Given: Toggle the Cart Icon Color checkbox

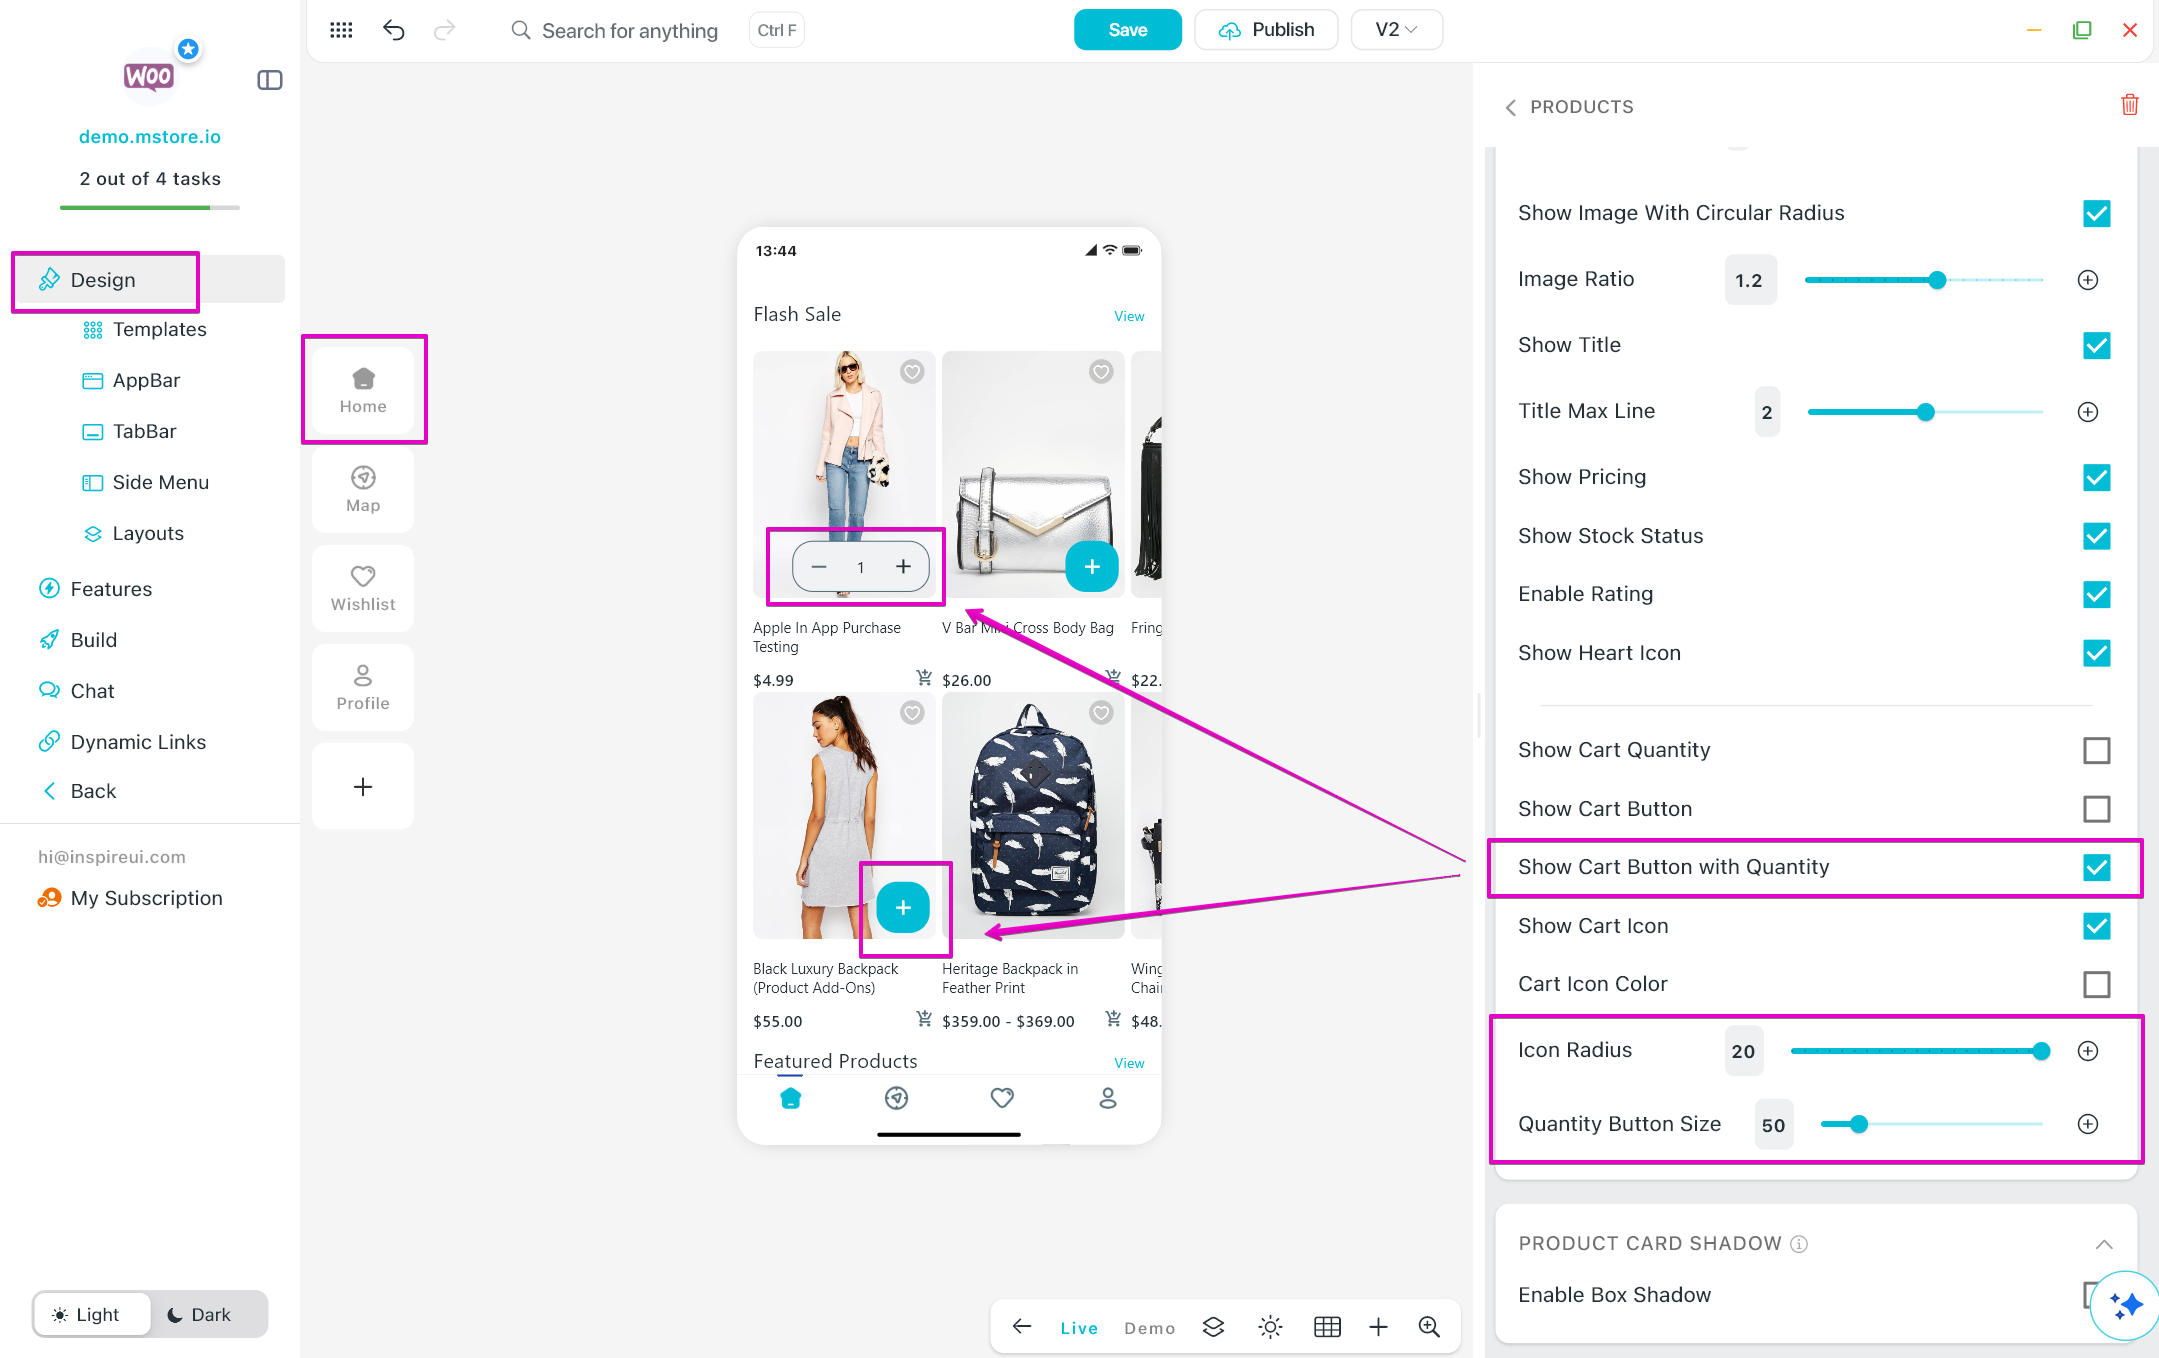Looking at the screenshot, I should pos(2096,984).
